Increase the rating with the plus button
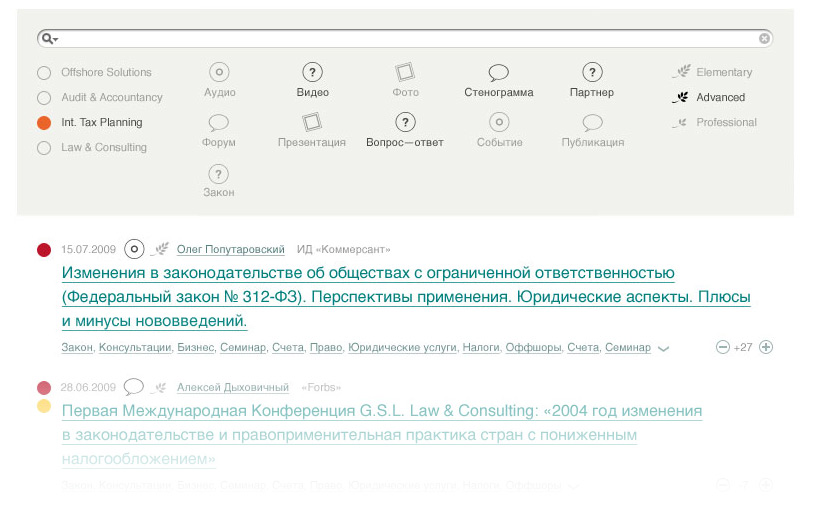Screen dimensions: 814x507 pos(766,348)
